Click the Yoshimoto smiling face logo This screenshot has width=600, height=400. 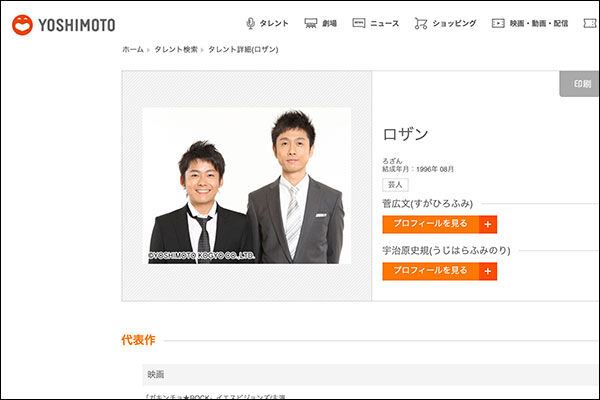[22, 25]
